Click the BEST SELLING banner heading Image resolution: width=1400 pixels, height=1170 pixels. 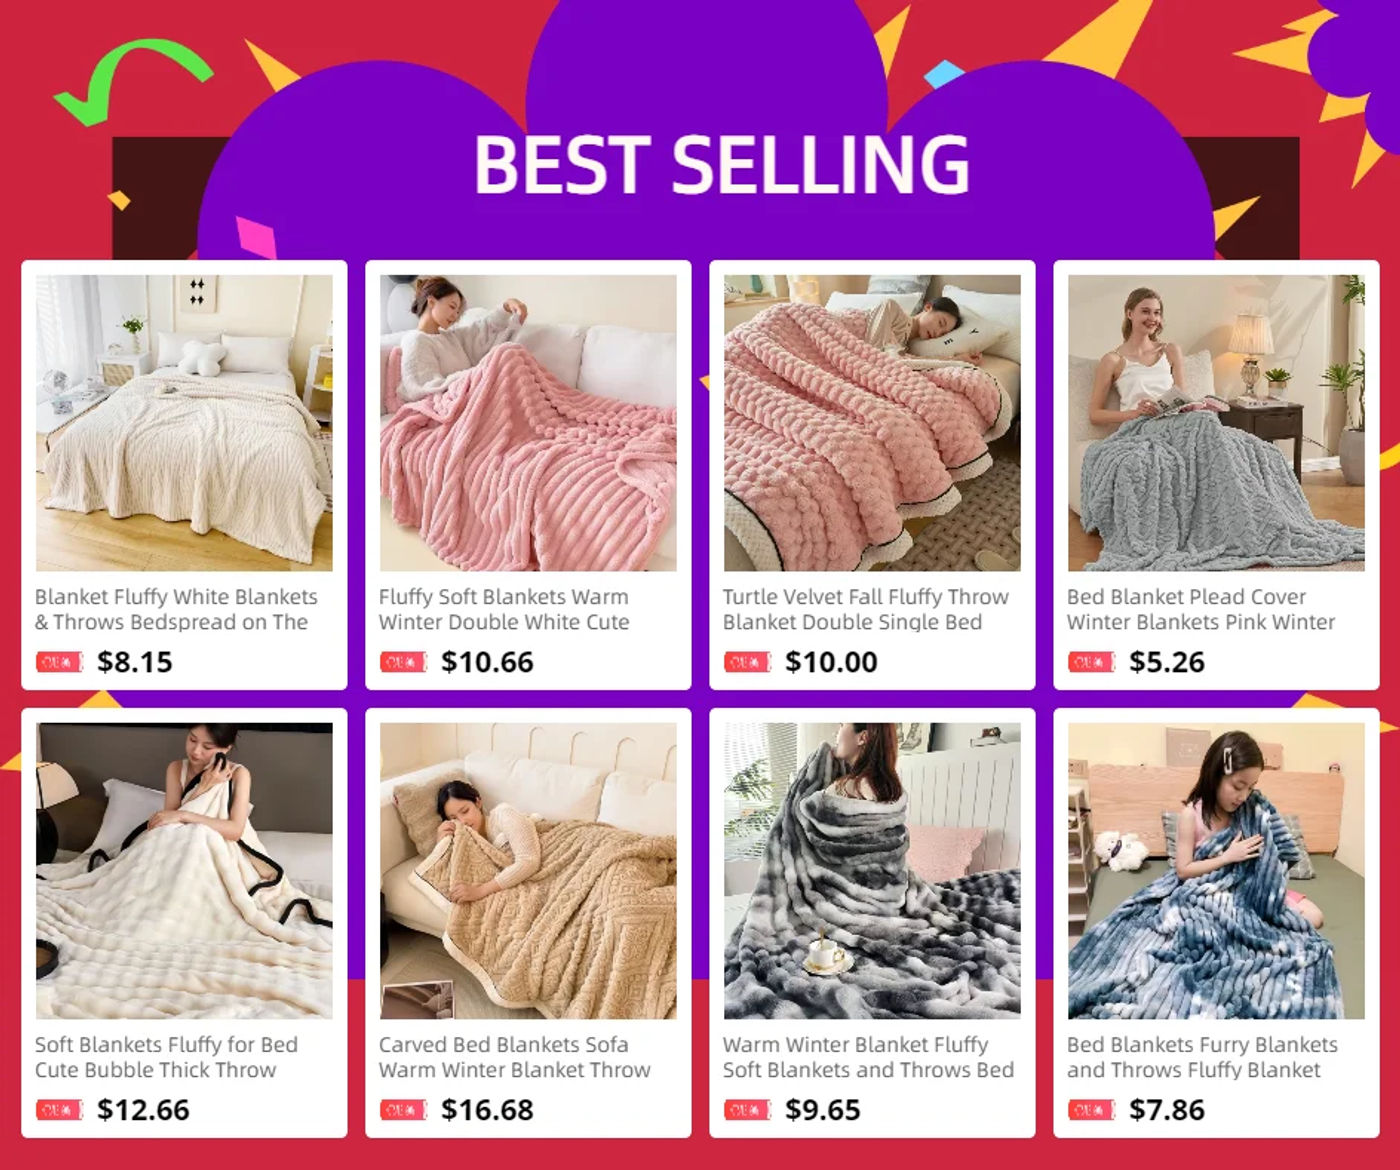pos(721,164)
